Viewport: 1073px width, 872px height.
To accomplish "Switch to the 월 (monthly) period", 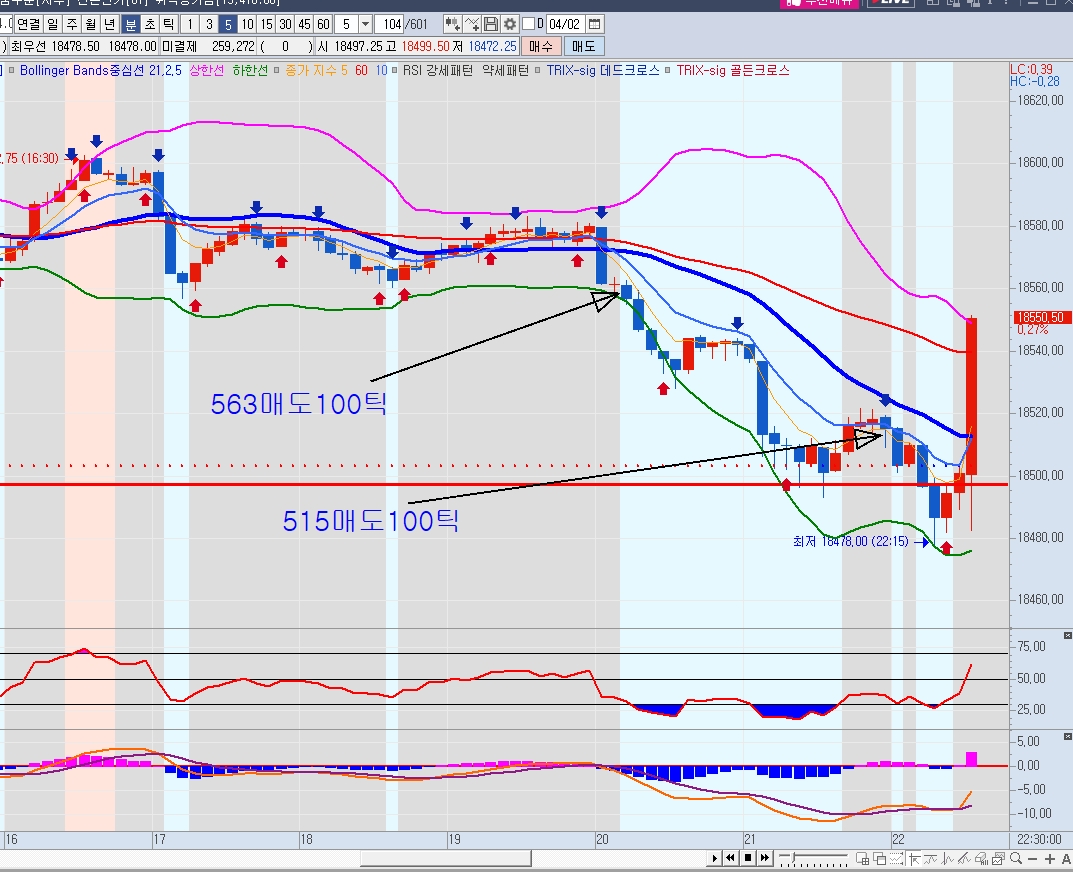I will pyautogui.click(x=91, y=25).
